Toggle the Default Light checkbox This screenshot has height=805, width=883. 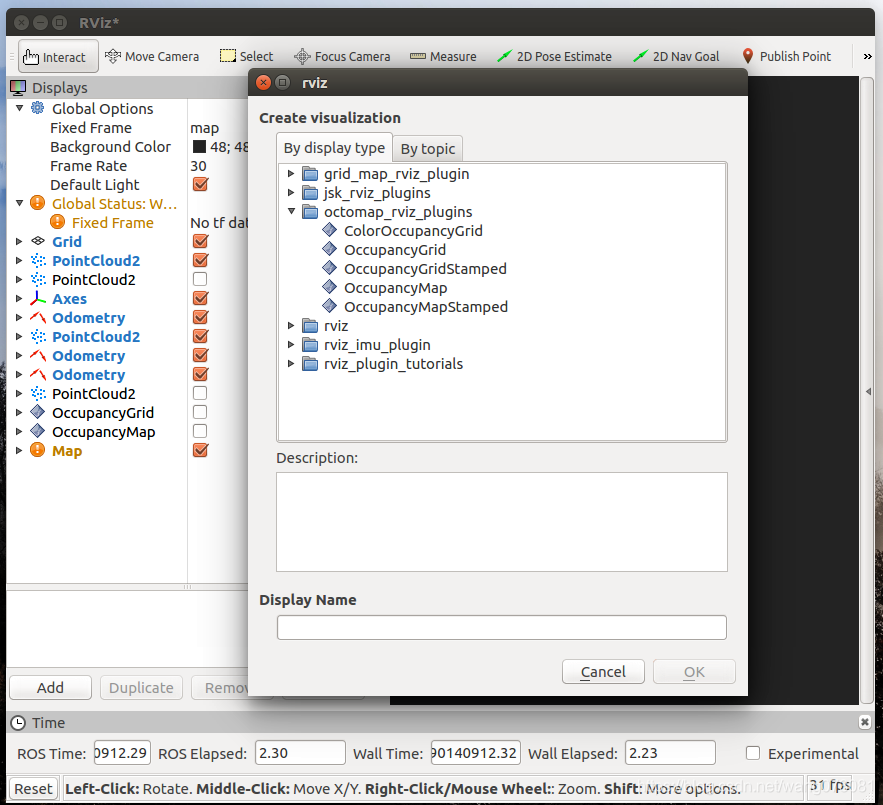[200, 184]
